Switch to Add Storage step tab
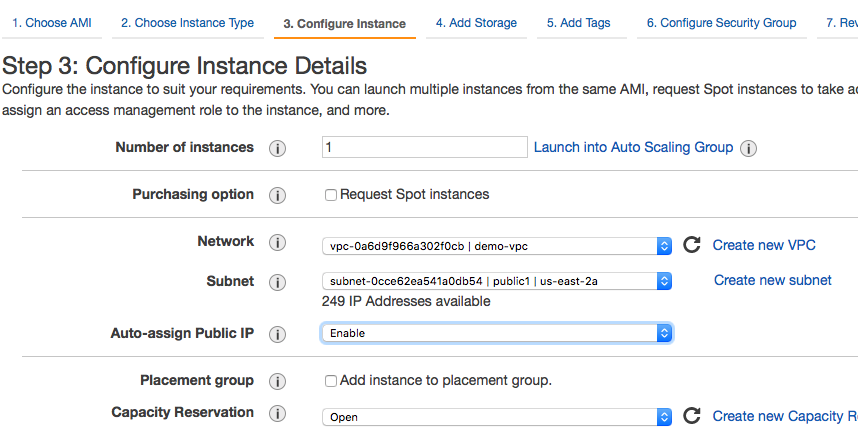 [476, 23]
